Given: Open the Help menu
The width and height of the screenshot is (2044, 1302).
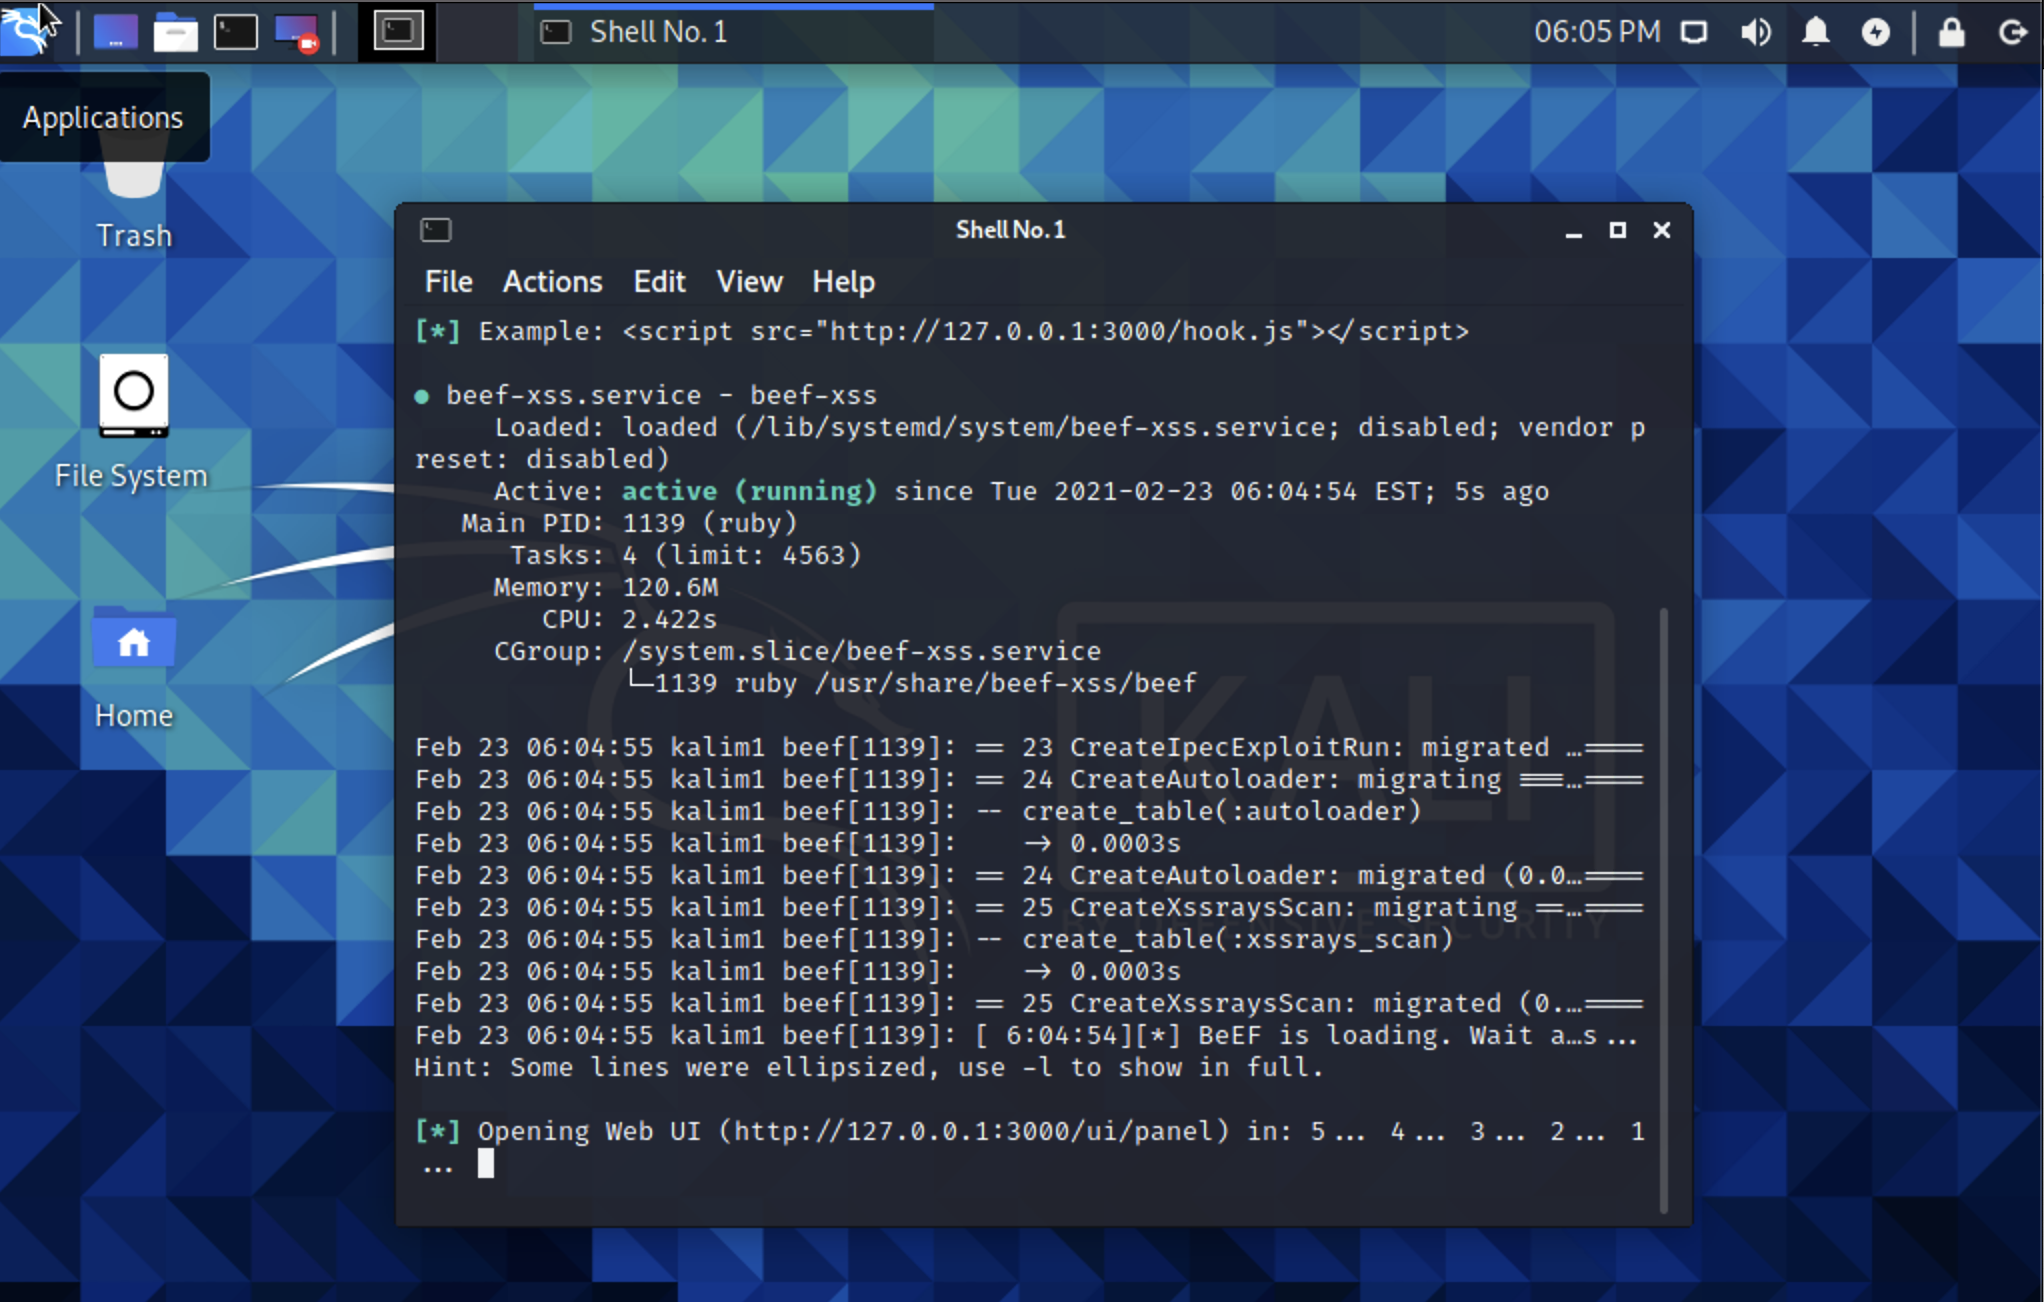Looking at the screenshot, I should (843, 282).
